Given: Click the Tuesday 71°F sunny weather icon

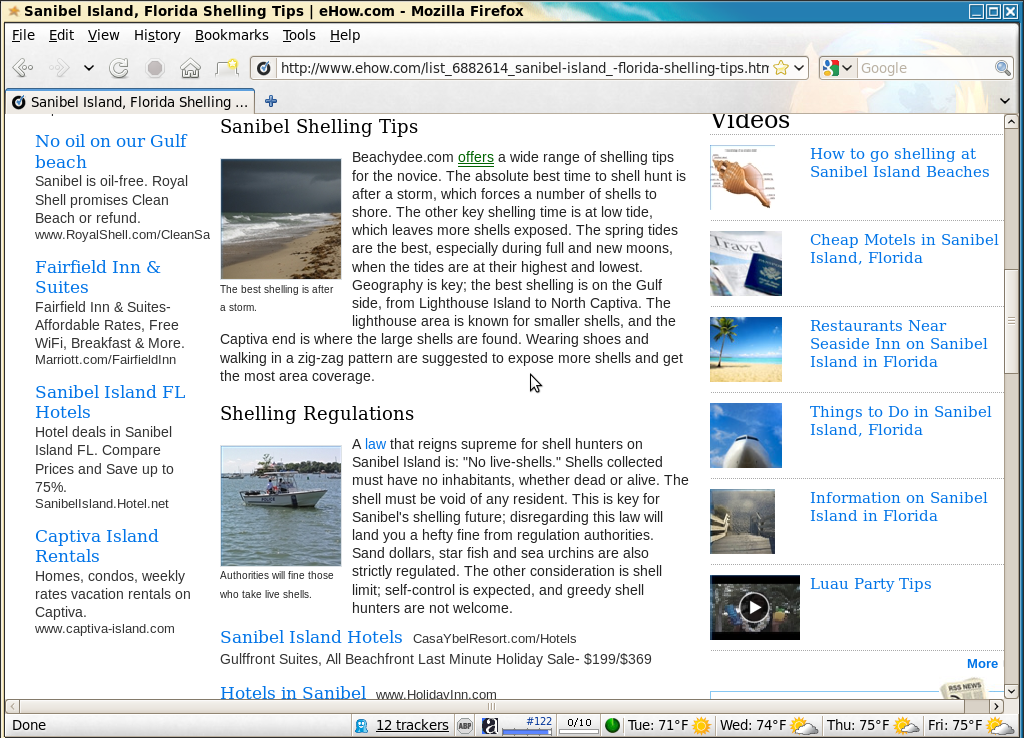Looking at the screenshot, I should [701, 726].
